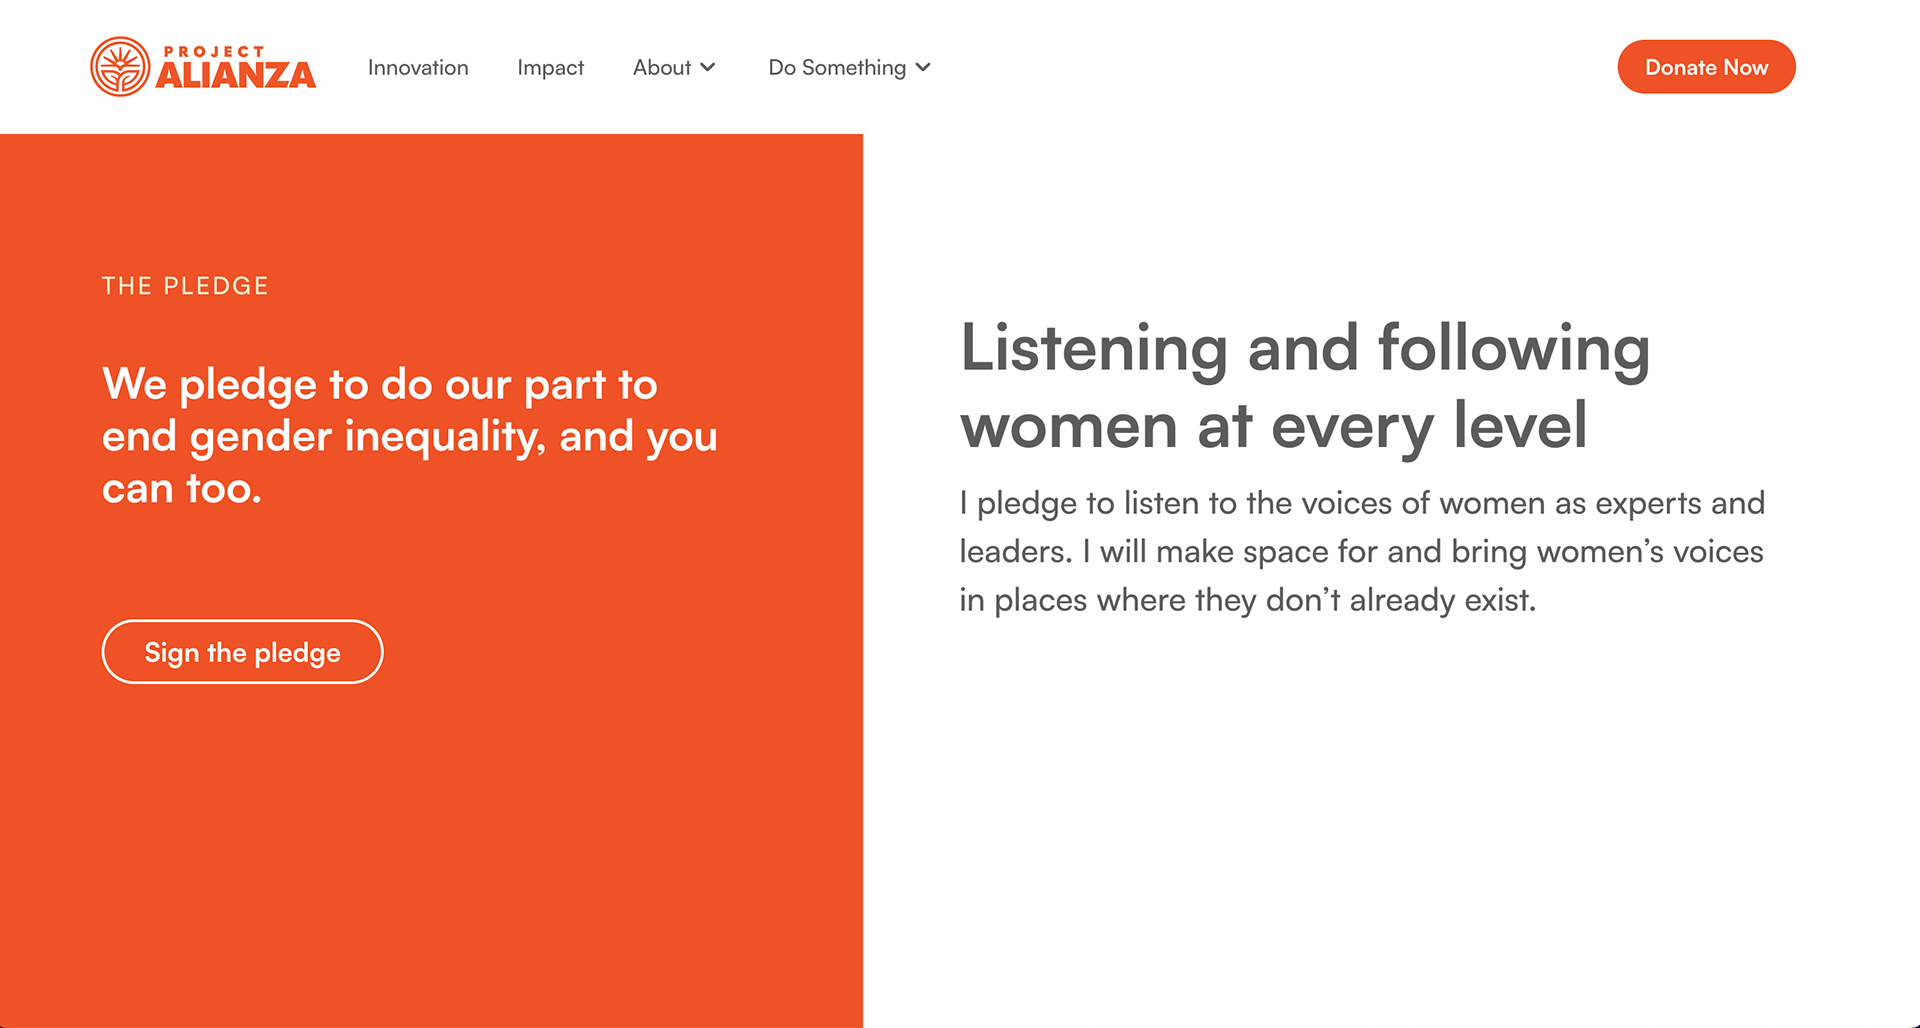
Task: Click the Project Alianza sunburst logo icon
Action: (x=120, y=67)
